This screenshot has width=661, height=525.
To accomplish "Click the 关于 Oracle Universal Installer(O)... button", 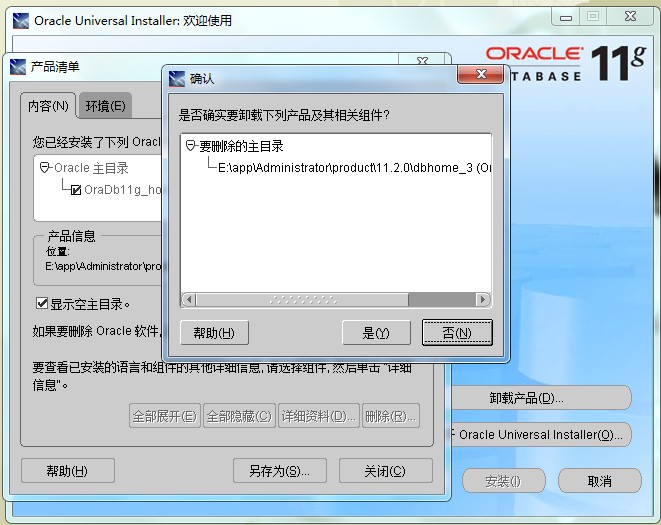I will [x=540, y=434].
